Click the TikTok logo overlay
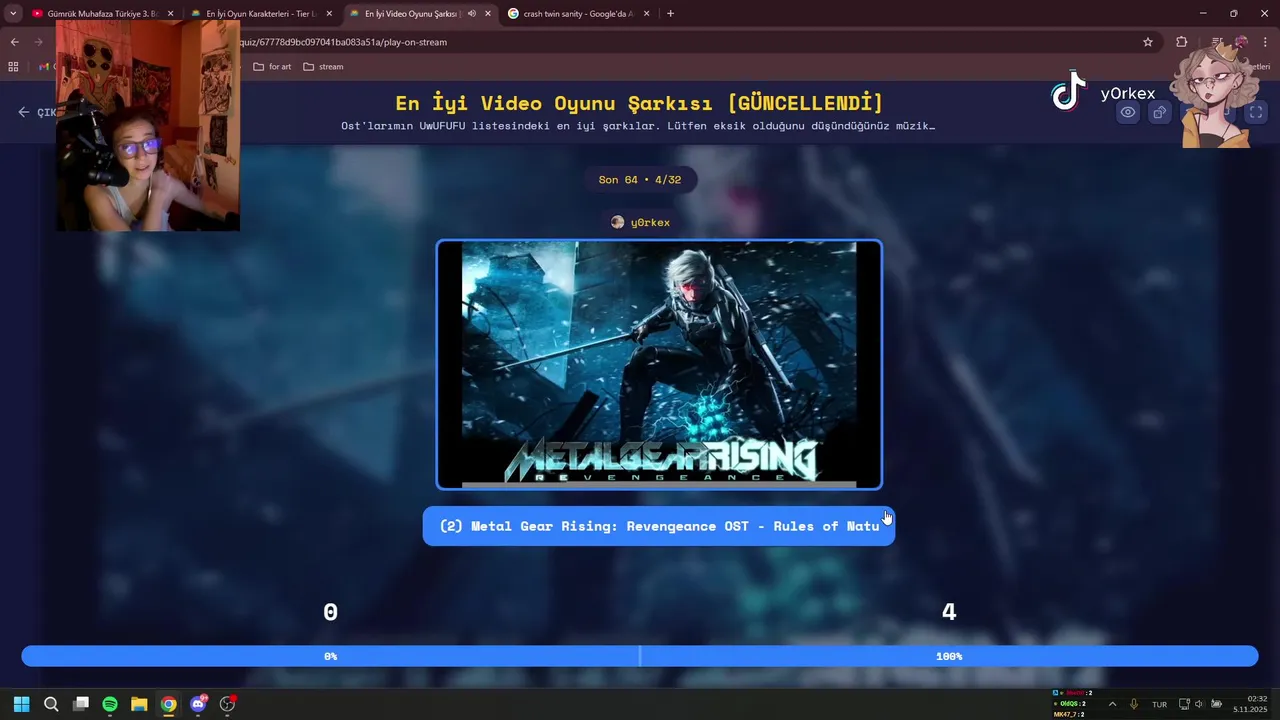Image resolution: width=1280 pixels, height=720 pixels. pos(1068,91)
